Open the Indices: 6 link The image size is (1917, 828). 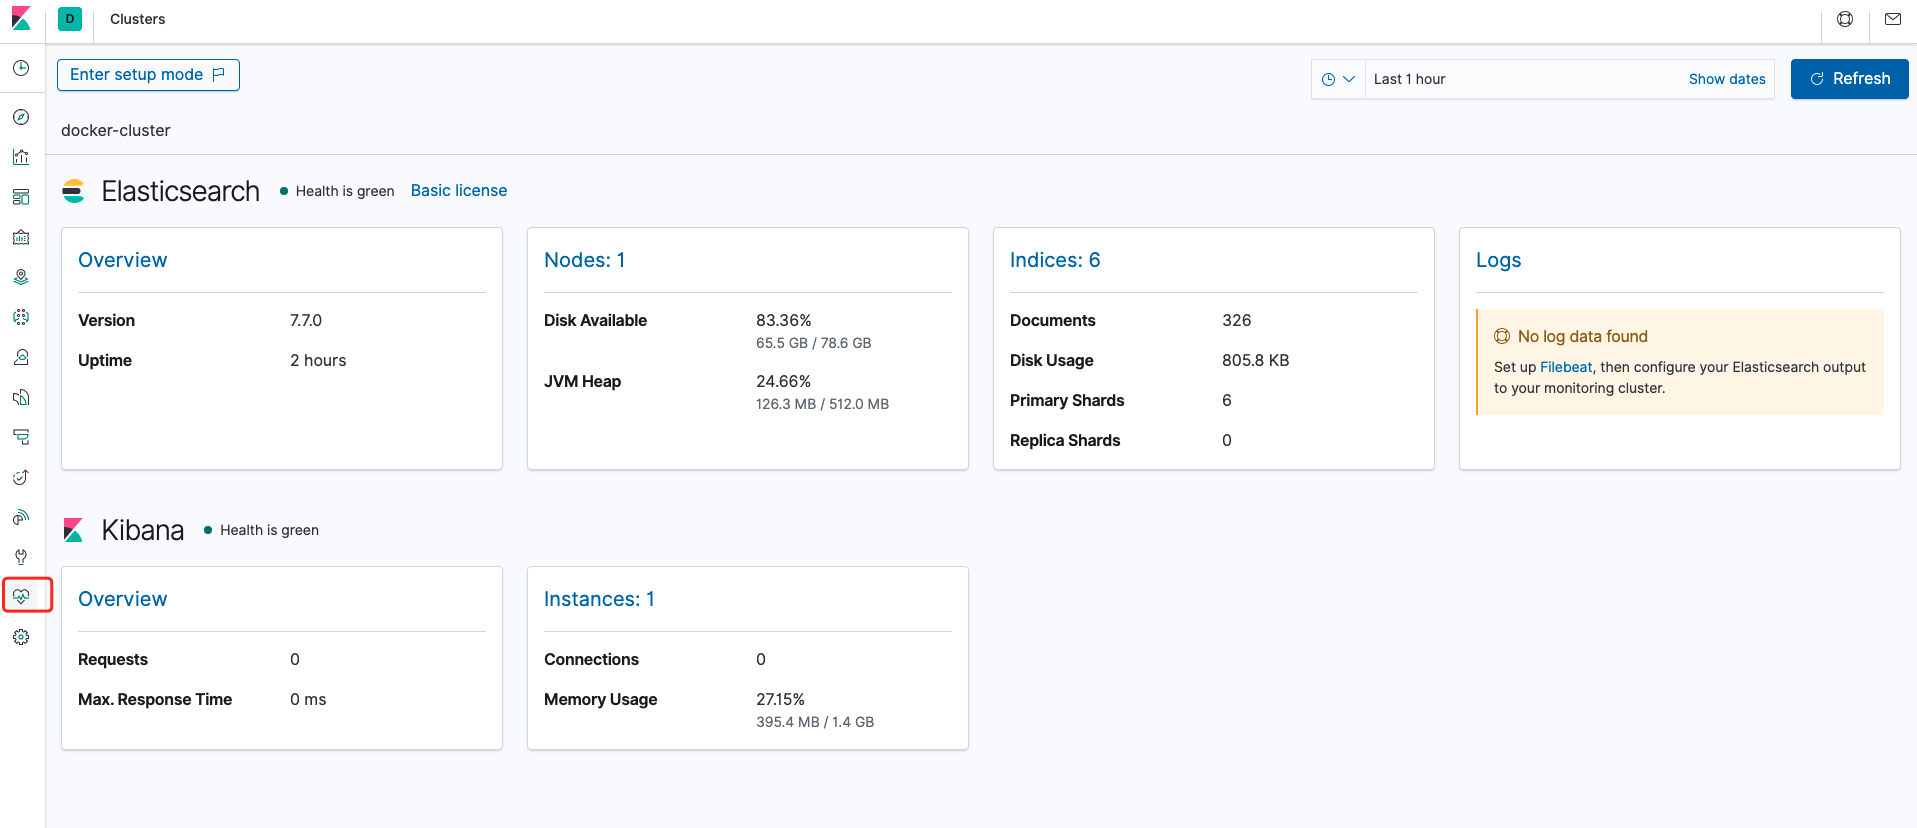pos(1055,260)
